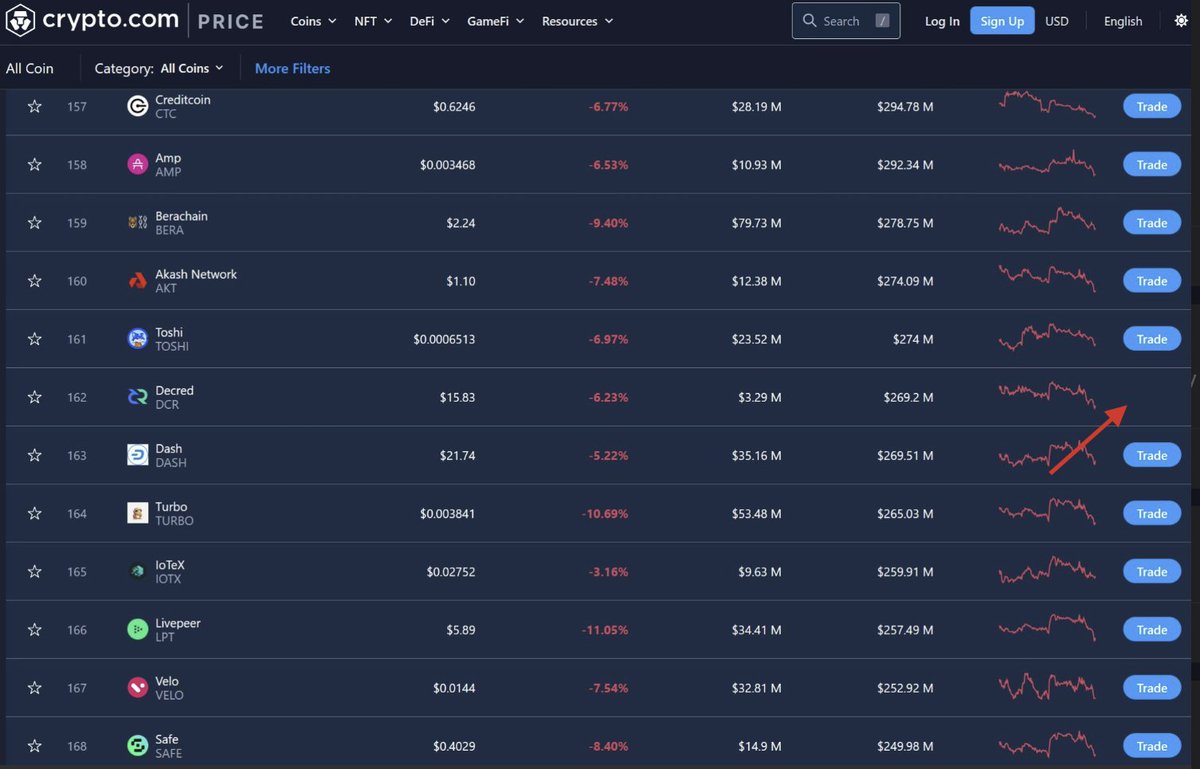The height and width of the screenshot is (769, 1200).
Task: Click the Amp coin logo
Action: tap(138, 164)
